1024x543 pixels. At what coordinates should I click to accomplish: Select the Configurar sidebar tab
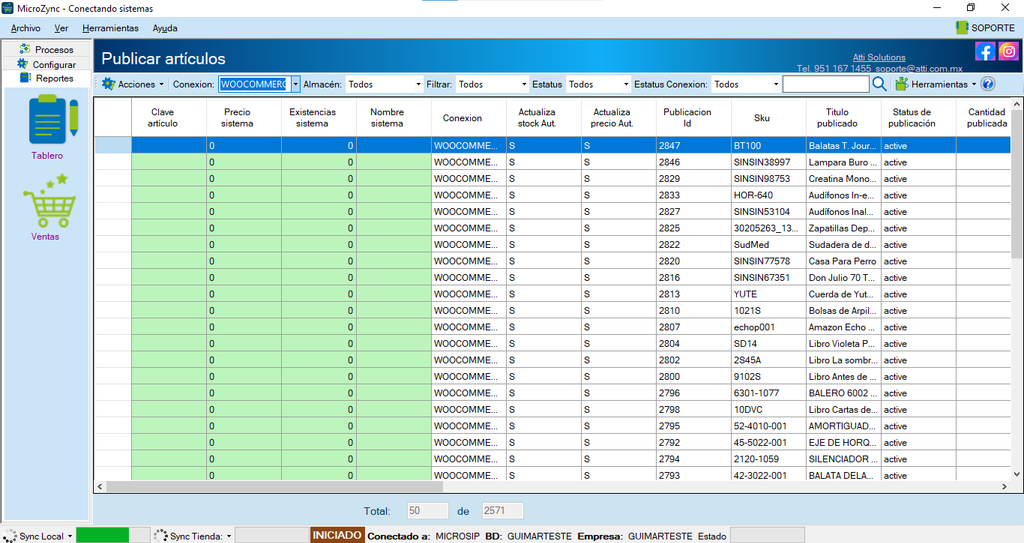[46, 64]
